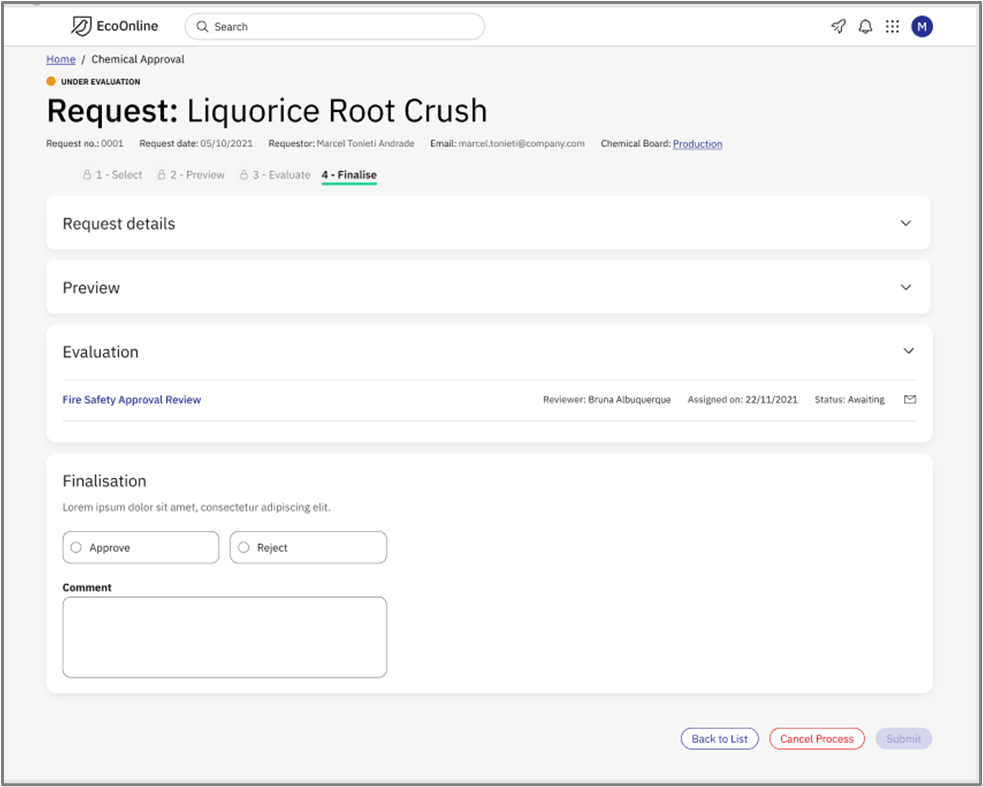The height and width of the screenshot is (787, 983).
Task: Click the magnifier search icon
Action: [x=203, y=27]
